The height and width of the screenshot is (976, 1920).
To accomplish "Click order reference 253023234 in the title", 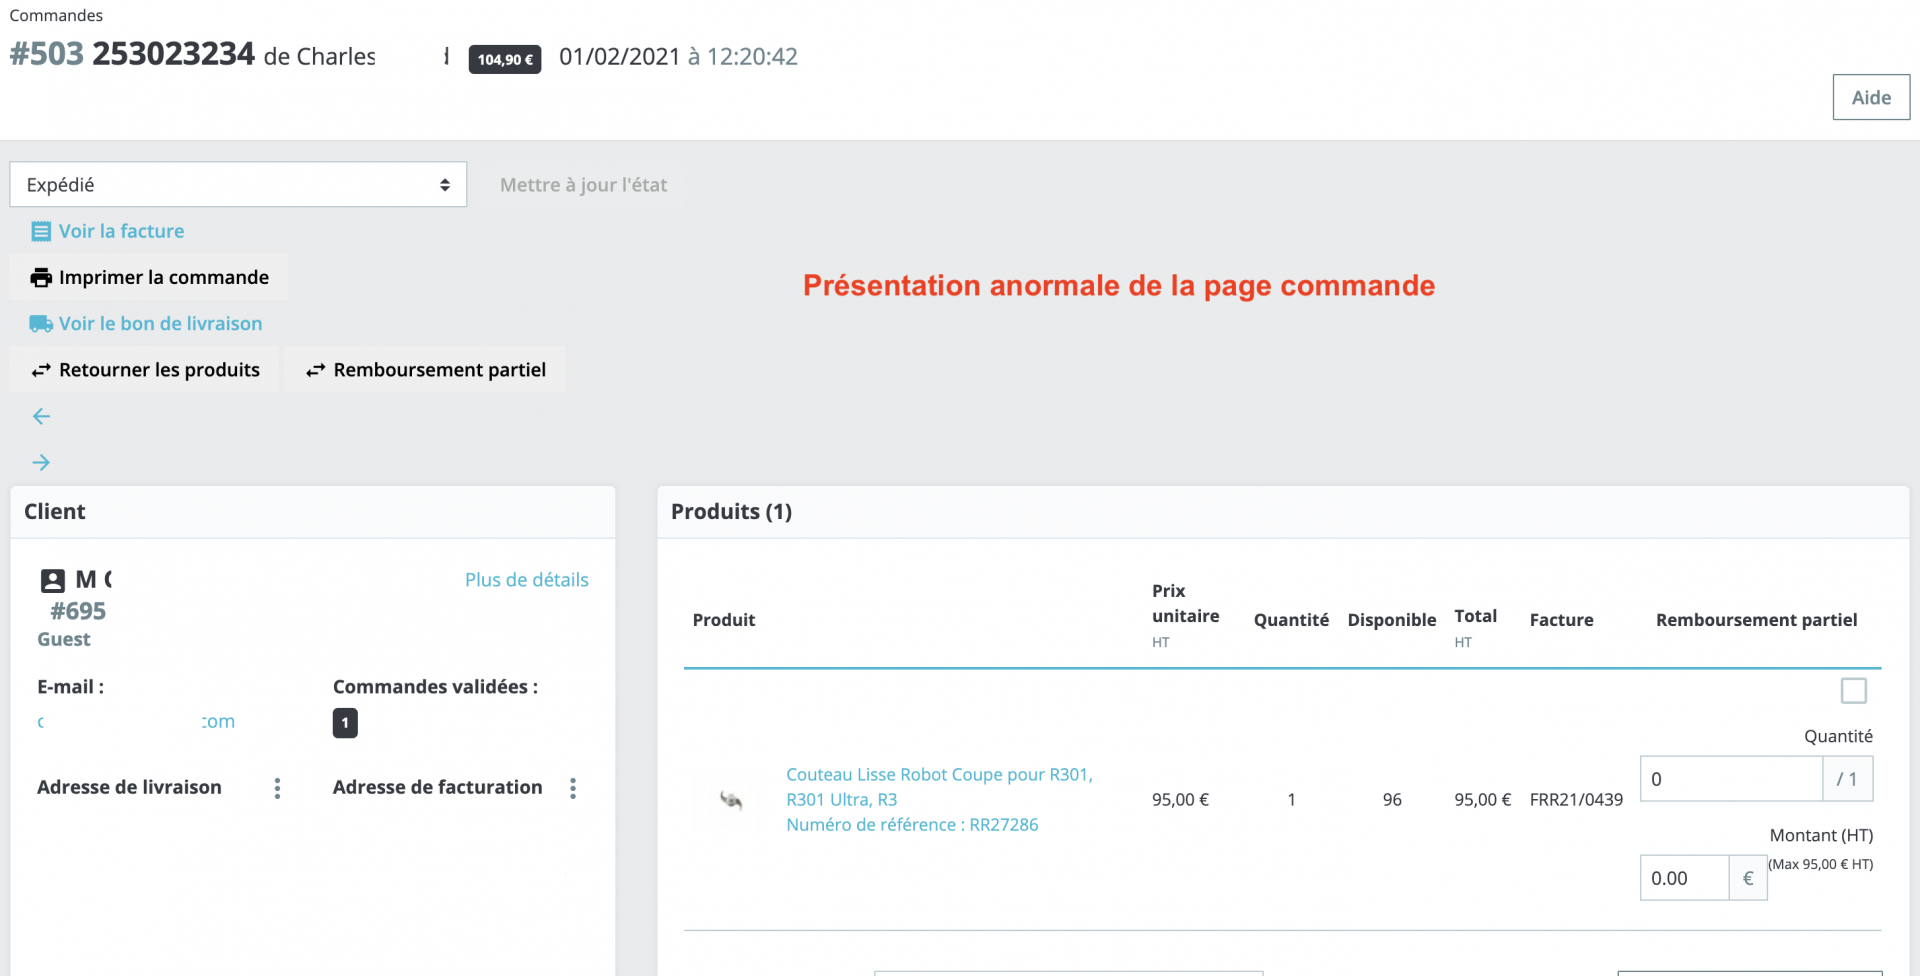I will pos(174,54).
